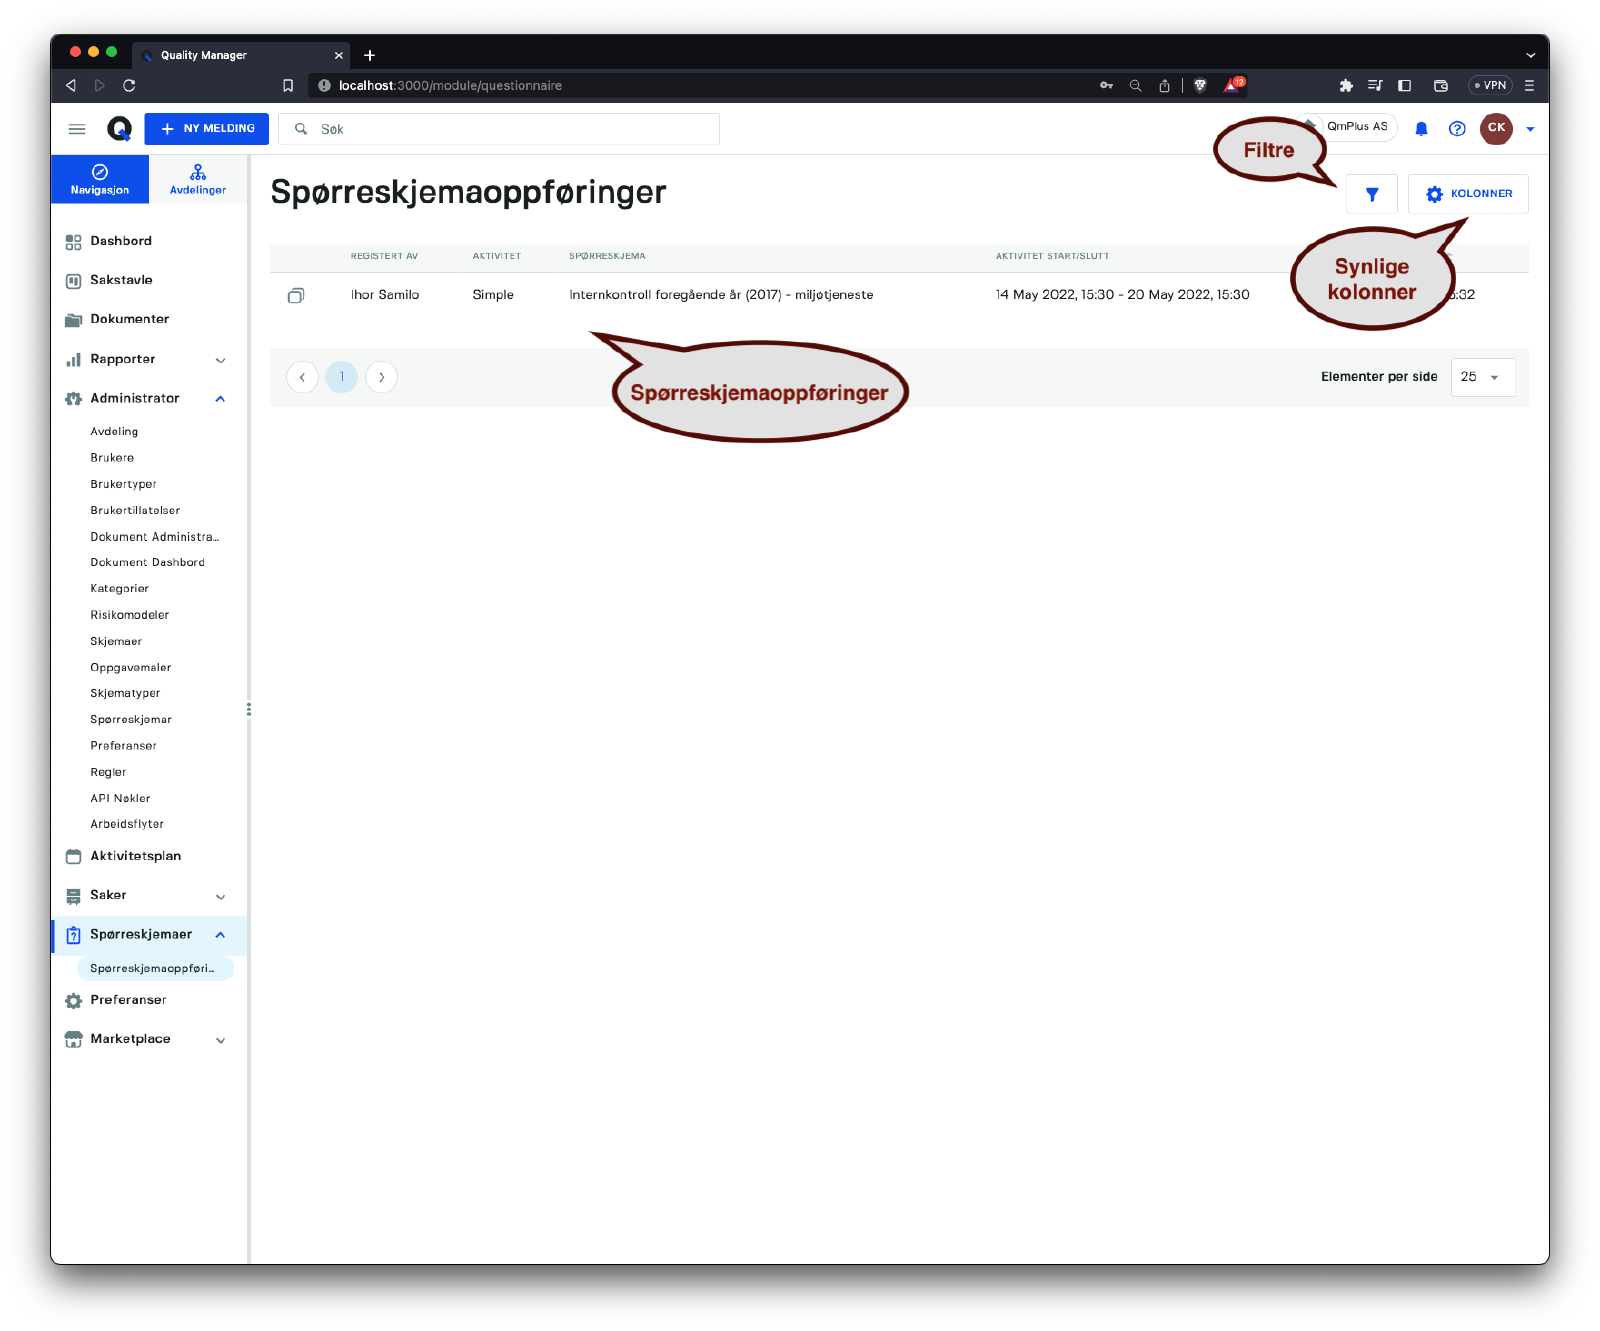
Task: Click the notification bell icon
Action: (x=1421, y=129)
